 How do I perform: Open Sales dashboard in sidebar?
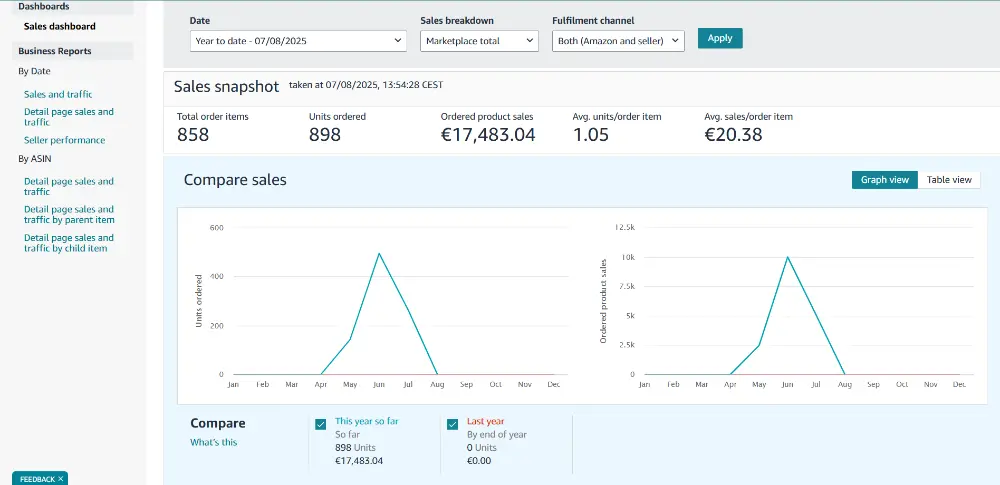(60, 26)
